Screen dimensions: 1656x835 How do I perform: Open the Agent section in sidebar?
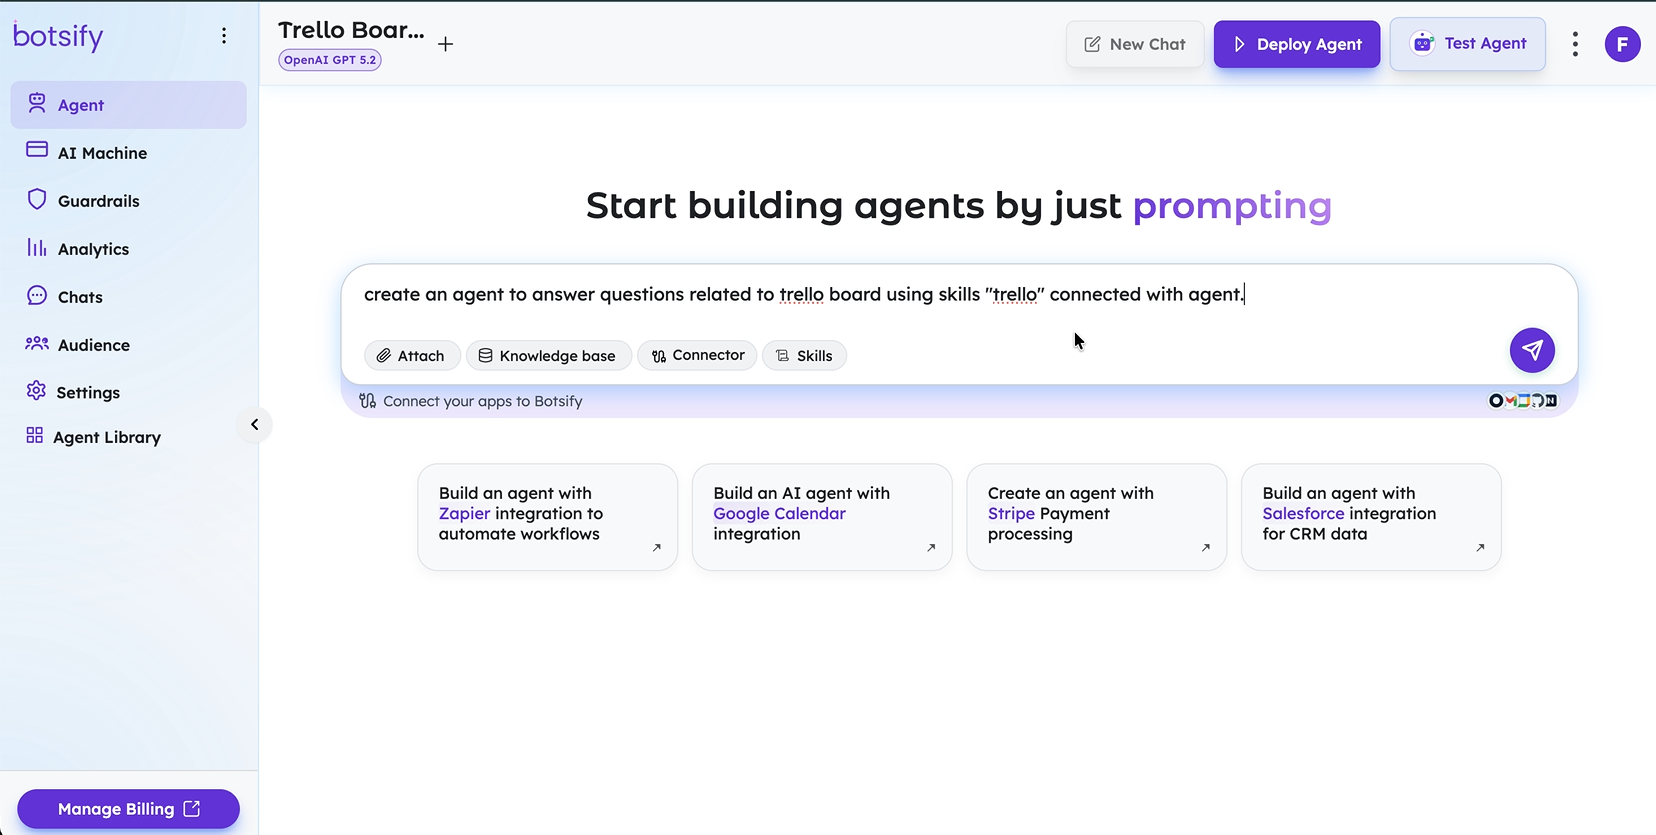click(128, 105)
